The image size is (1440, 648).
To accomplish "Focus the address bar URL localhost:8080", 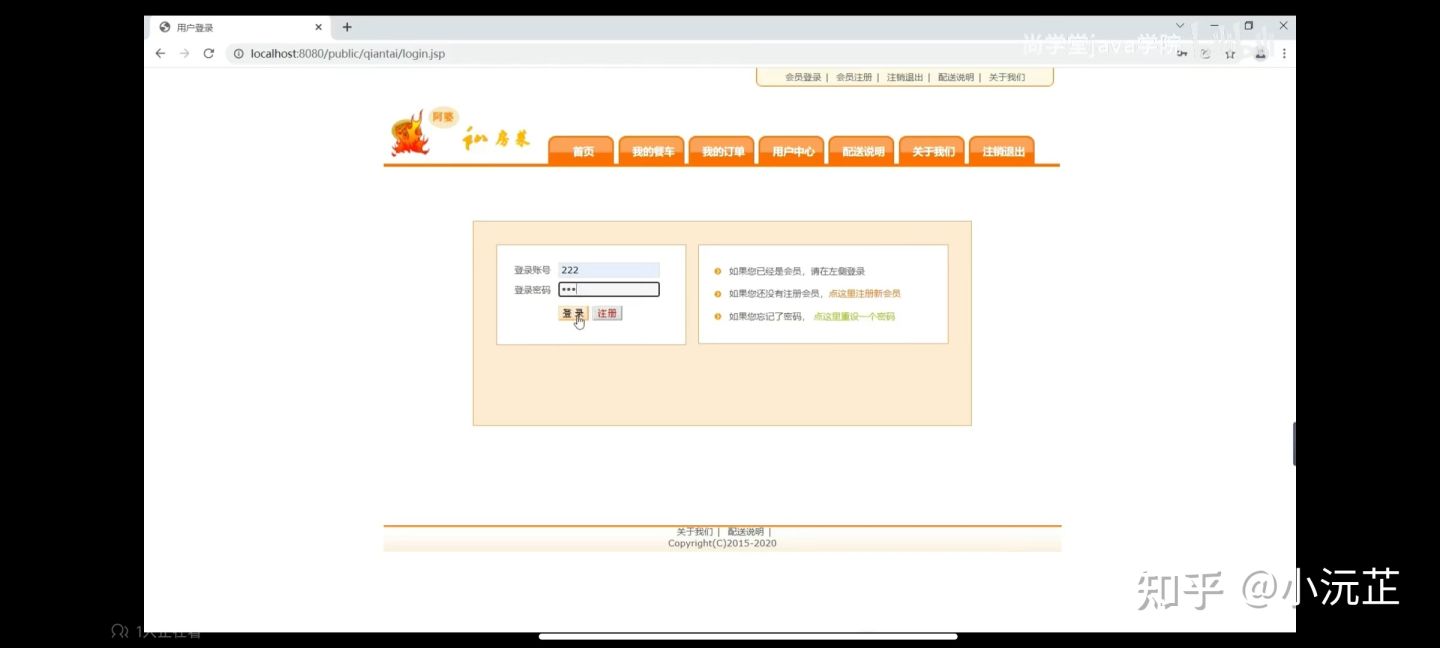I will (x=348, y=54).
